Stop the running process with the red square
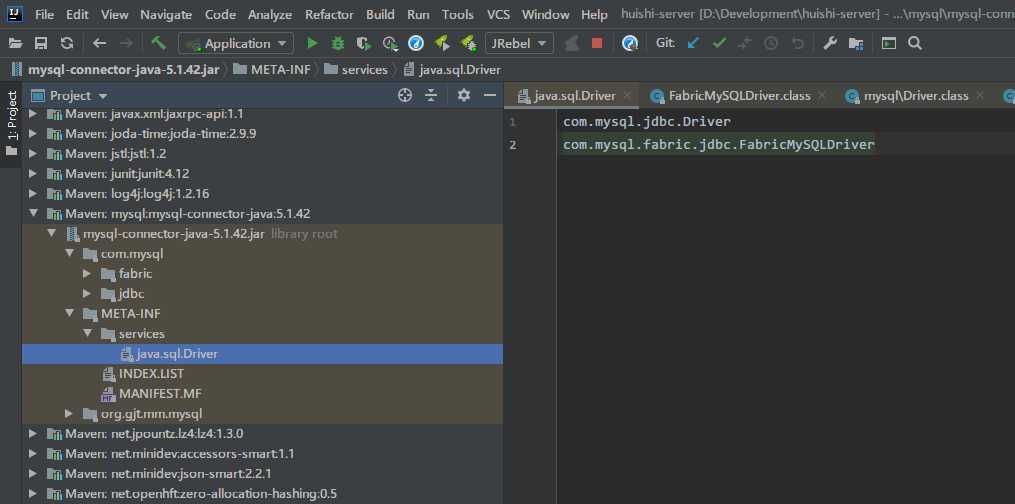 pyautogui.click(x=597, y=43)
